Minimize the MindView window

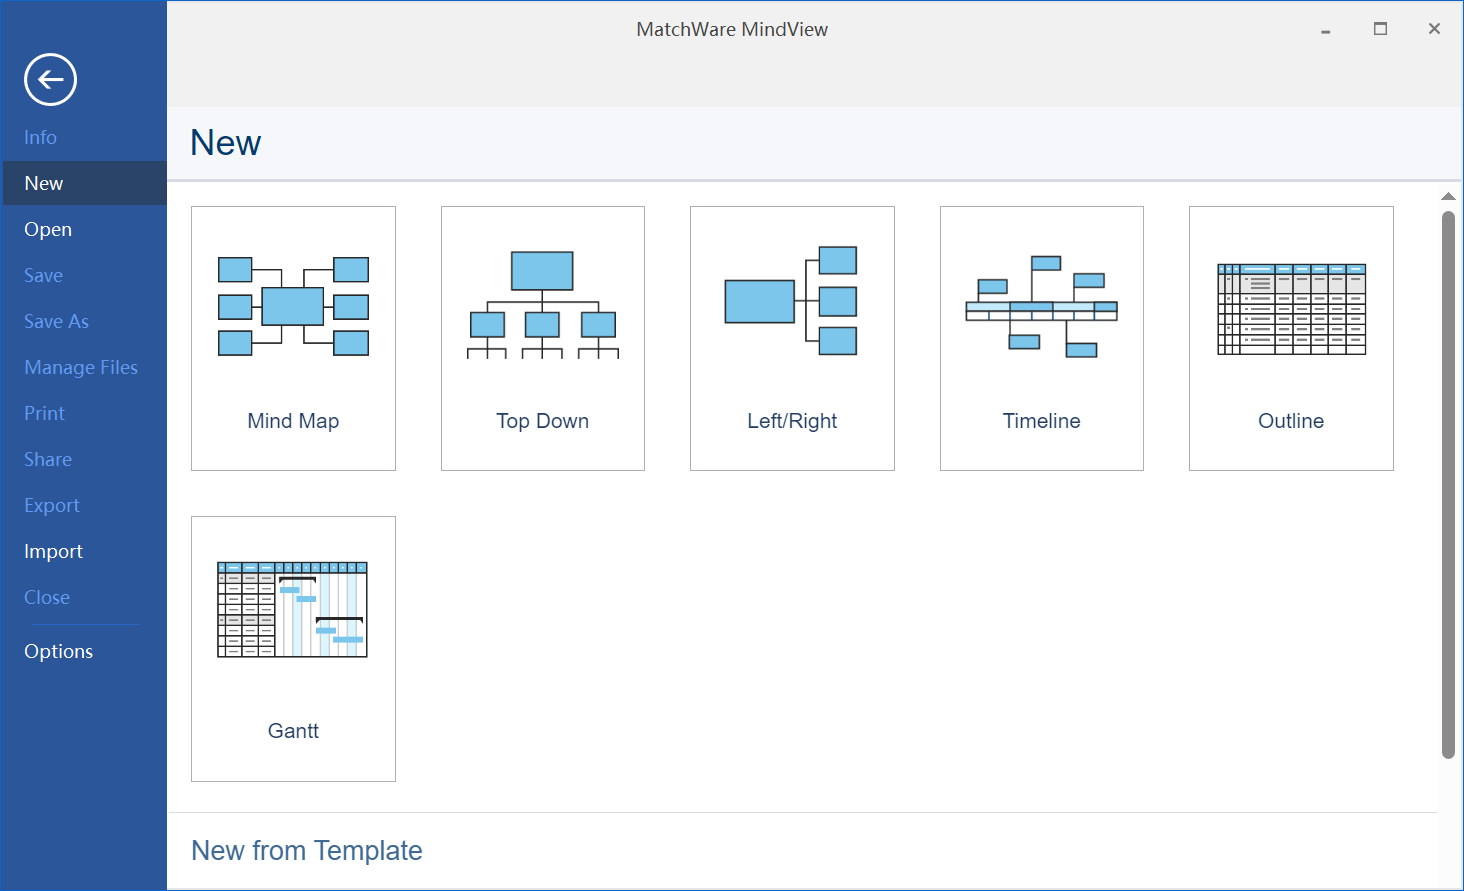click(x=1326, y=30)
